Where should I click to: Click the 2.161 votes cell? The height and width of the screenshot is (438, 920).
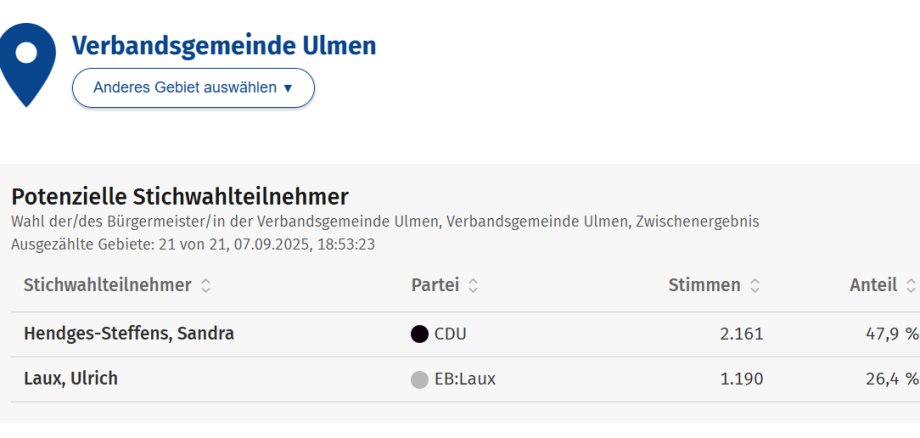(742, 334)
